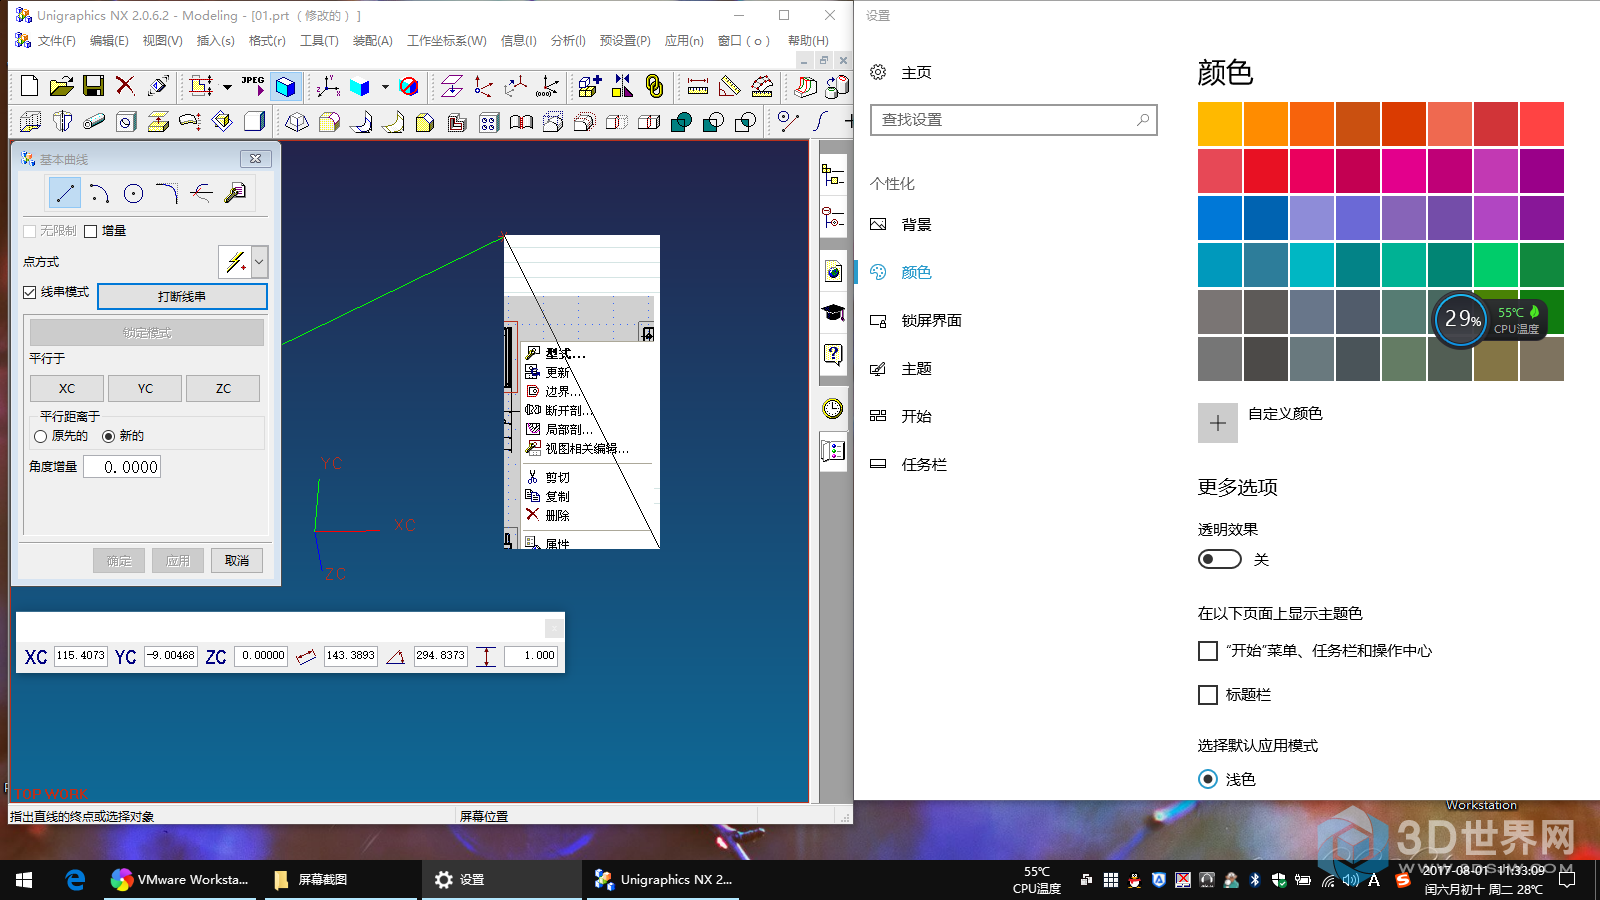Screen dimensions: 1600x900
Task: Click the XC parallel button
Action: [x=67, y=389]
